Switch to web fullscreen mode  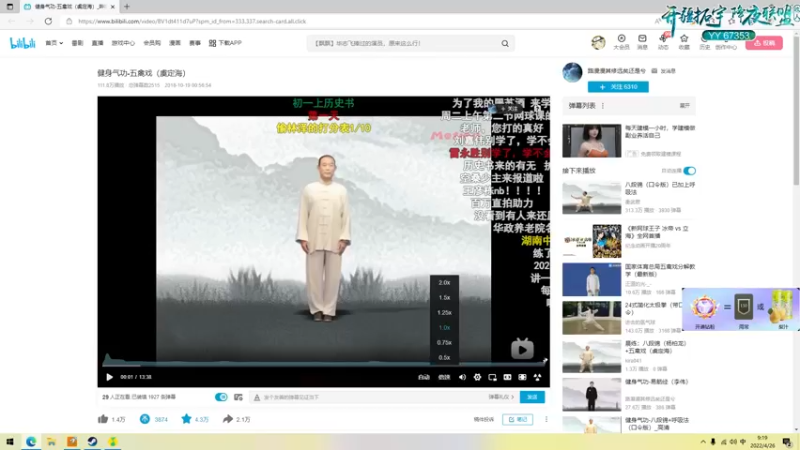click(522, 377)
